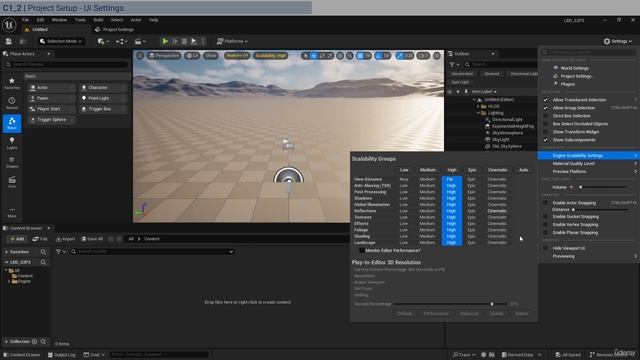Screen dimensions: 640x360
Task: Click the Unreal Engine logo icon
Action: point(9,25)
